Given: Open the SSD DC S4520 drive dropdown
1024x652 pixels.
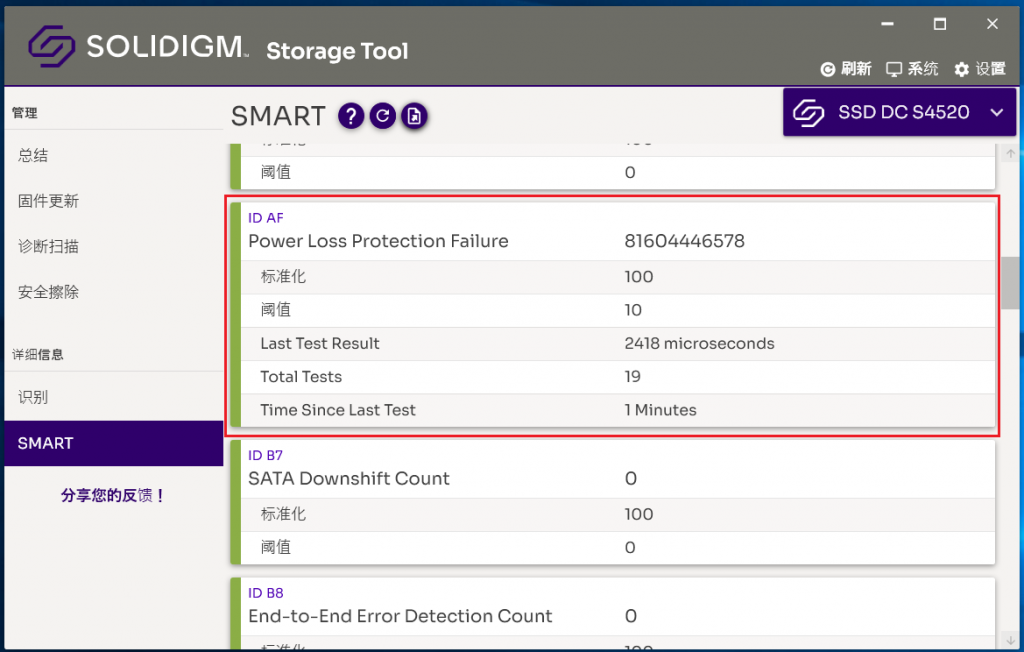Looking at the screenshot, I should (x=899, y=112).
